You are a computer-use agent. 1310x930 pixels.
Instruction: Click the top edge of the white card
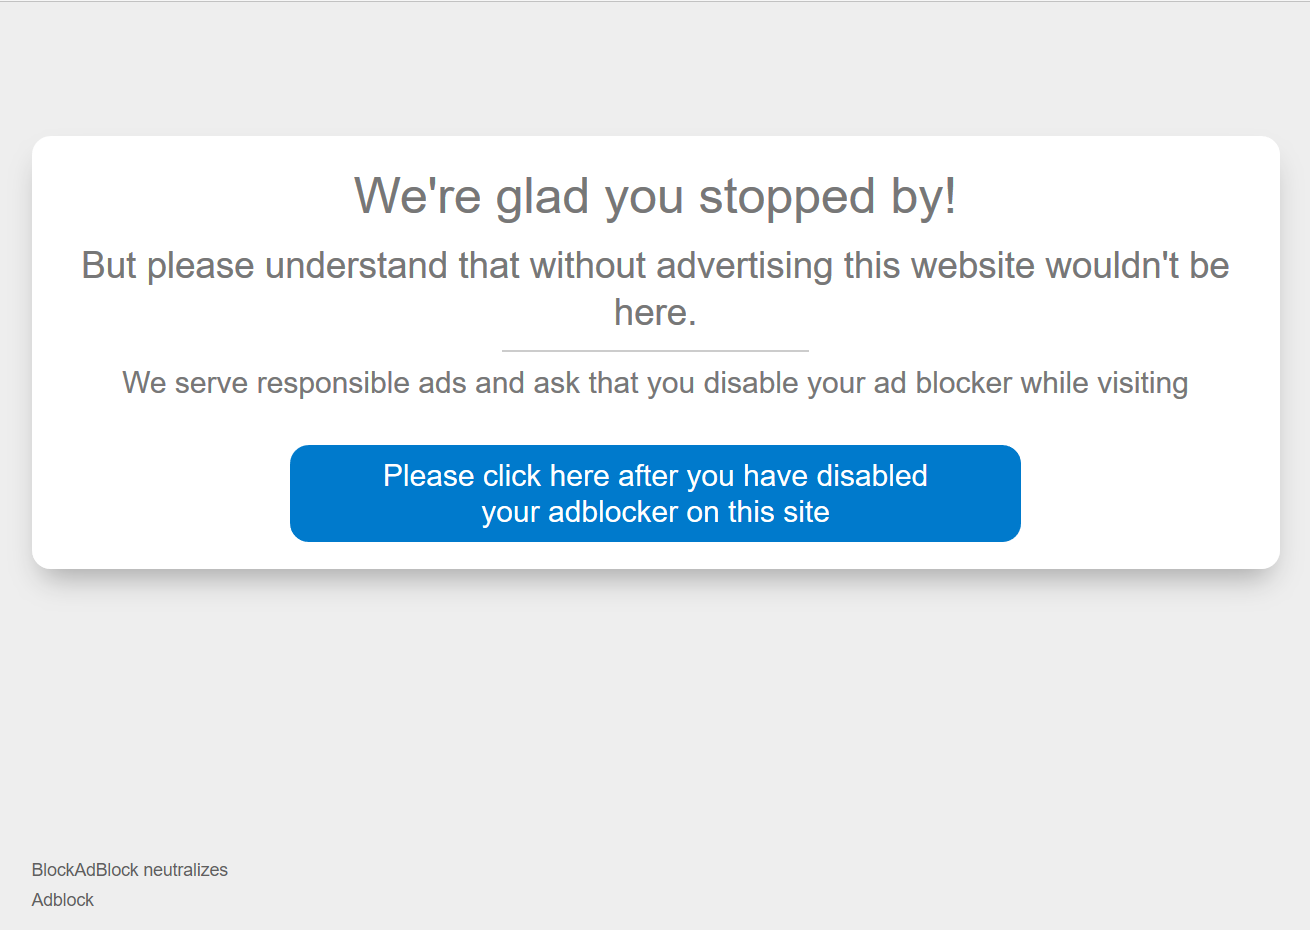pos(655,139)
